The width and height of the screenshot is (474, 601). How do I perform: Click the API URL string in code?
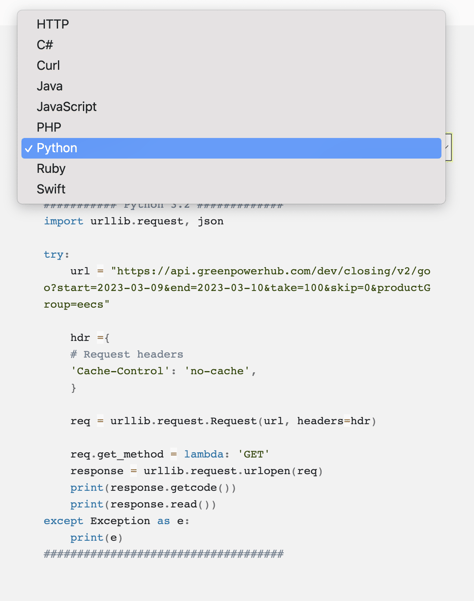237,288
